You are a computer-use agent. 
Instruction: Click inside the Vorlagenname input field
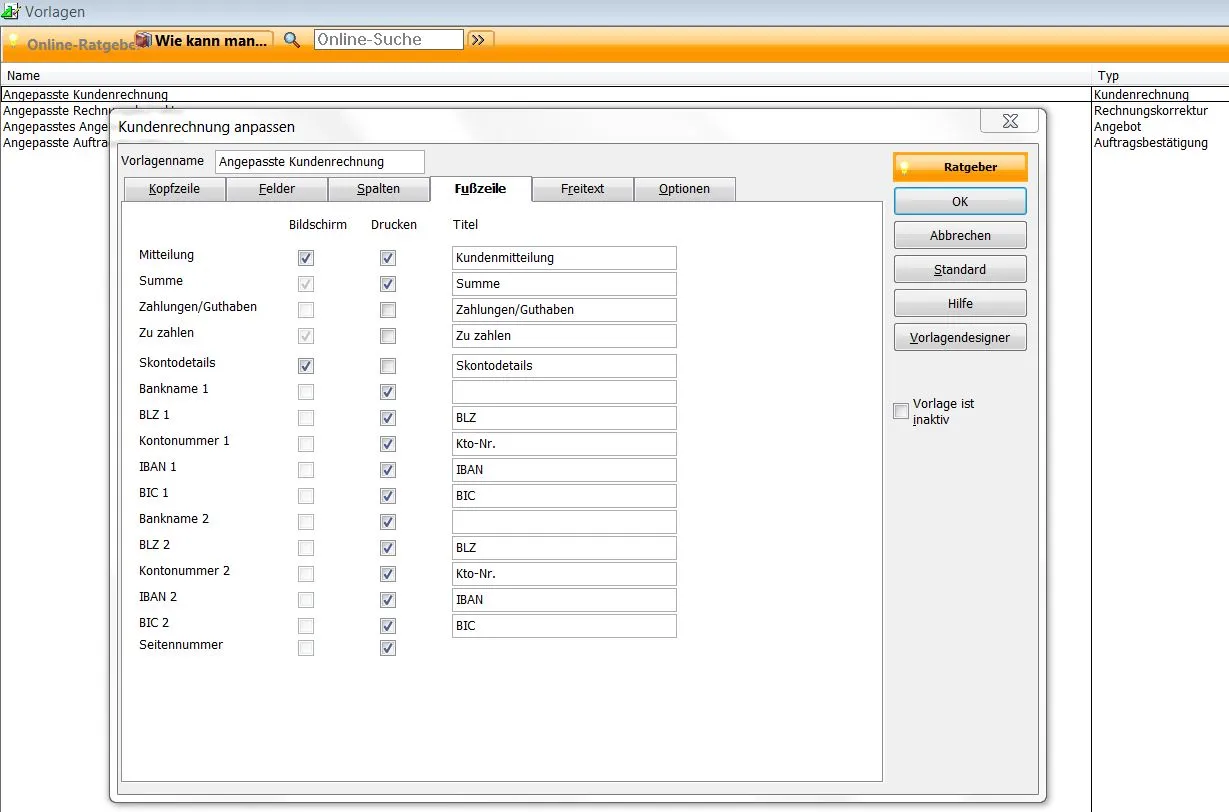319,161
